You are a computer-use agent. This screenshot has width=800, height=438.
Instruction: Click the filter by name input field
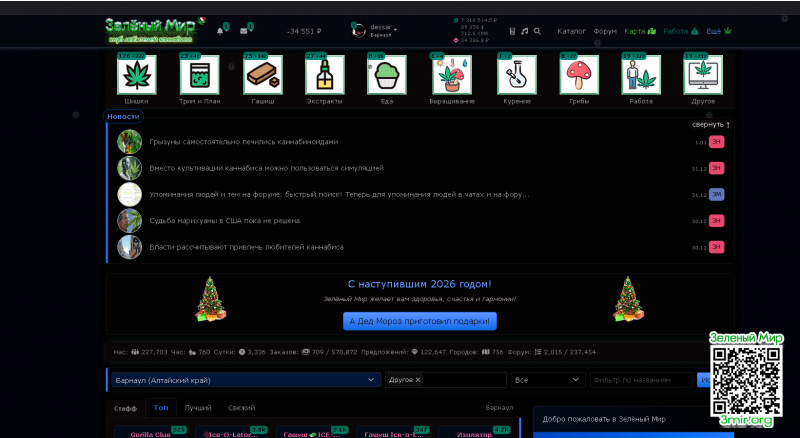640,380
